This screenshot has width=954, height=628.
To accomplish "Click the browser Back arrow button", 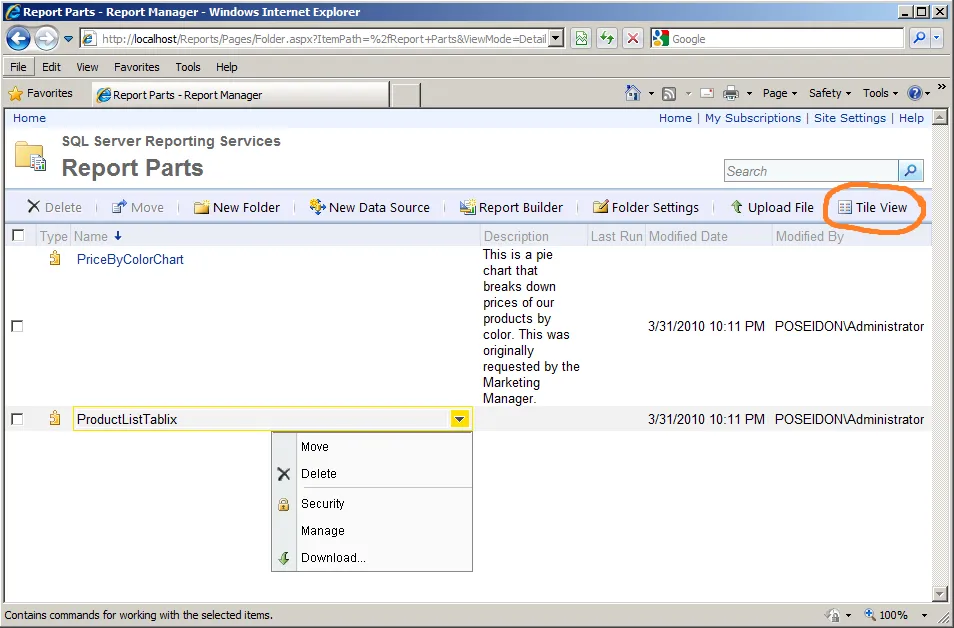I will click(18, 39).
